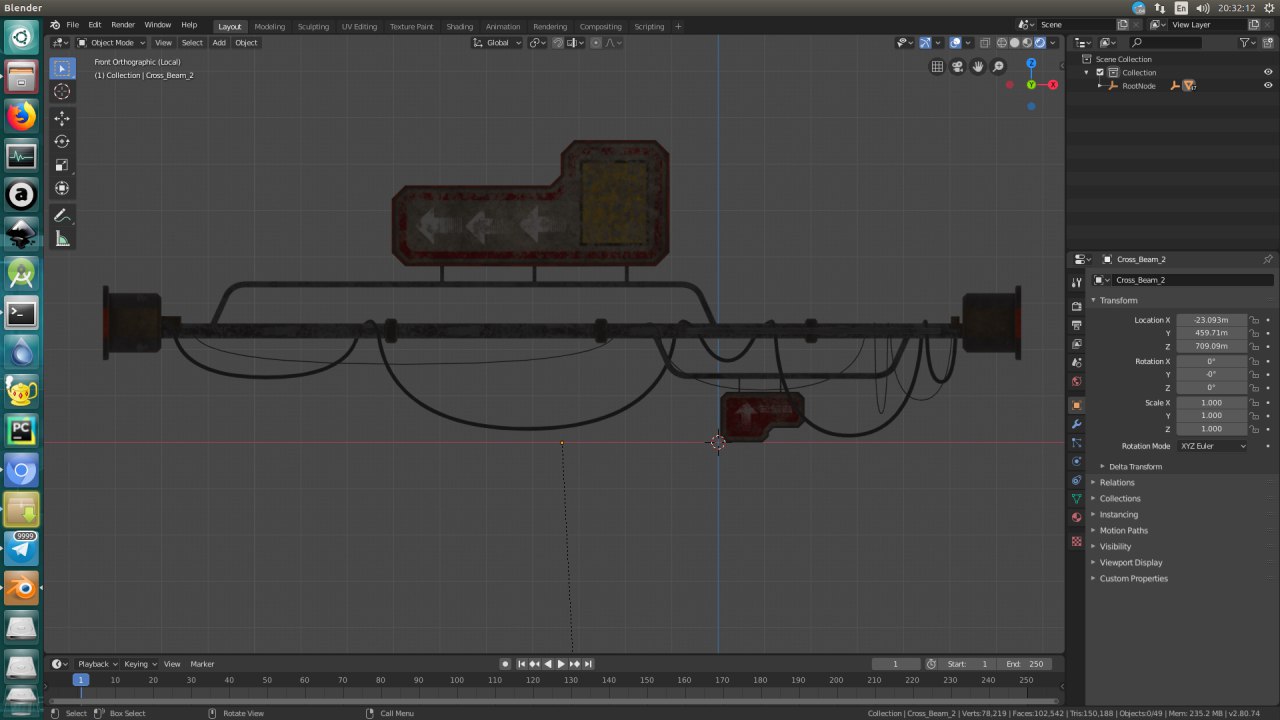This screenshot has height=720, width=1280.
Task: Switch to the UV Editing workspace tab
Action: point(359,26)
